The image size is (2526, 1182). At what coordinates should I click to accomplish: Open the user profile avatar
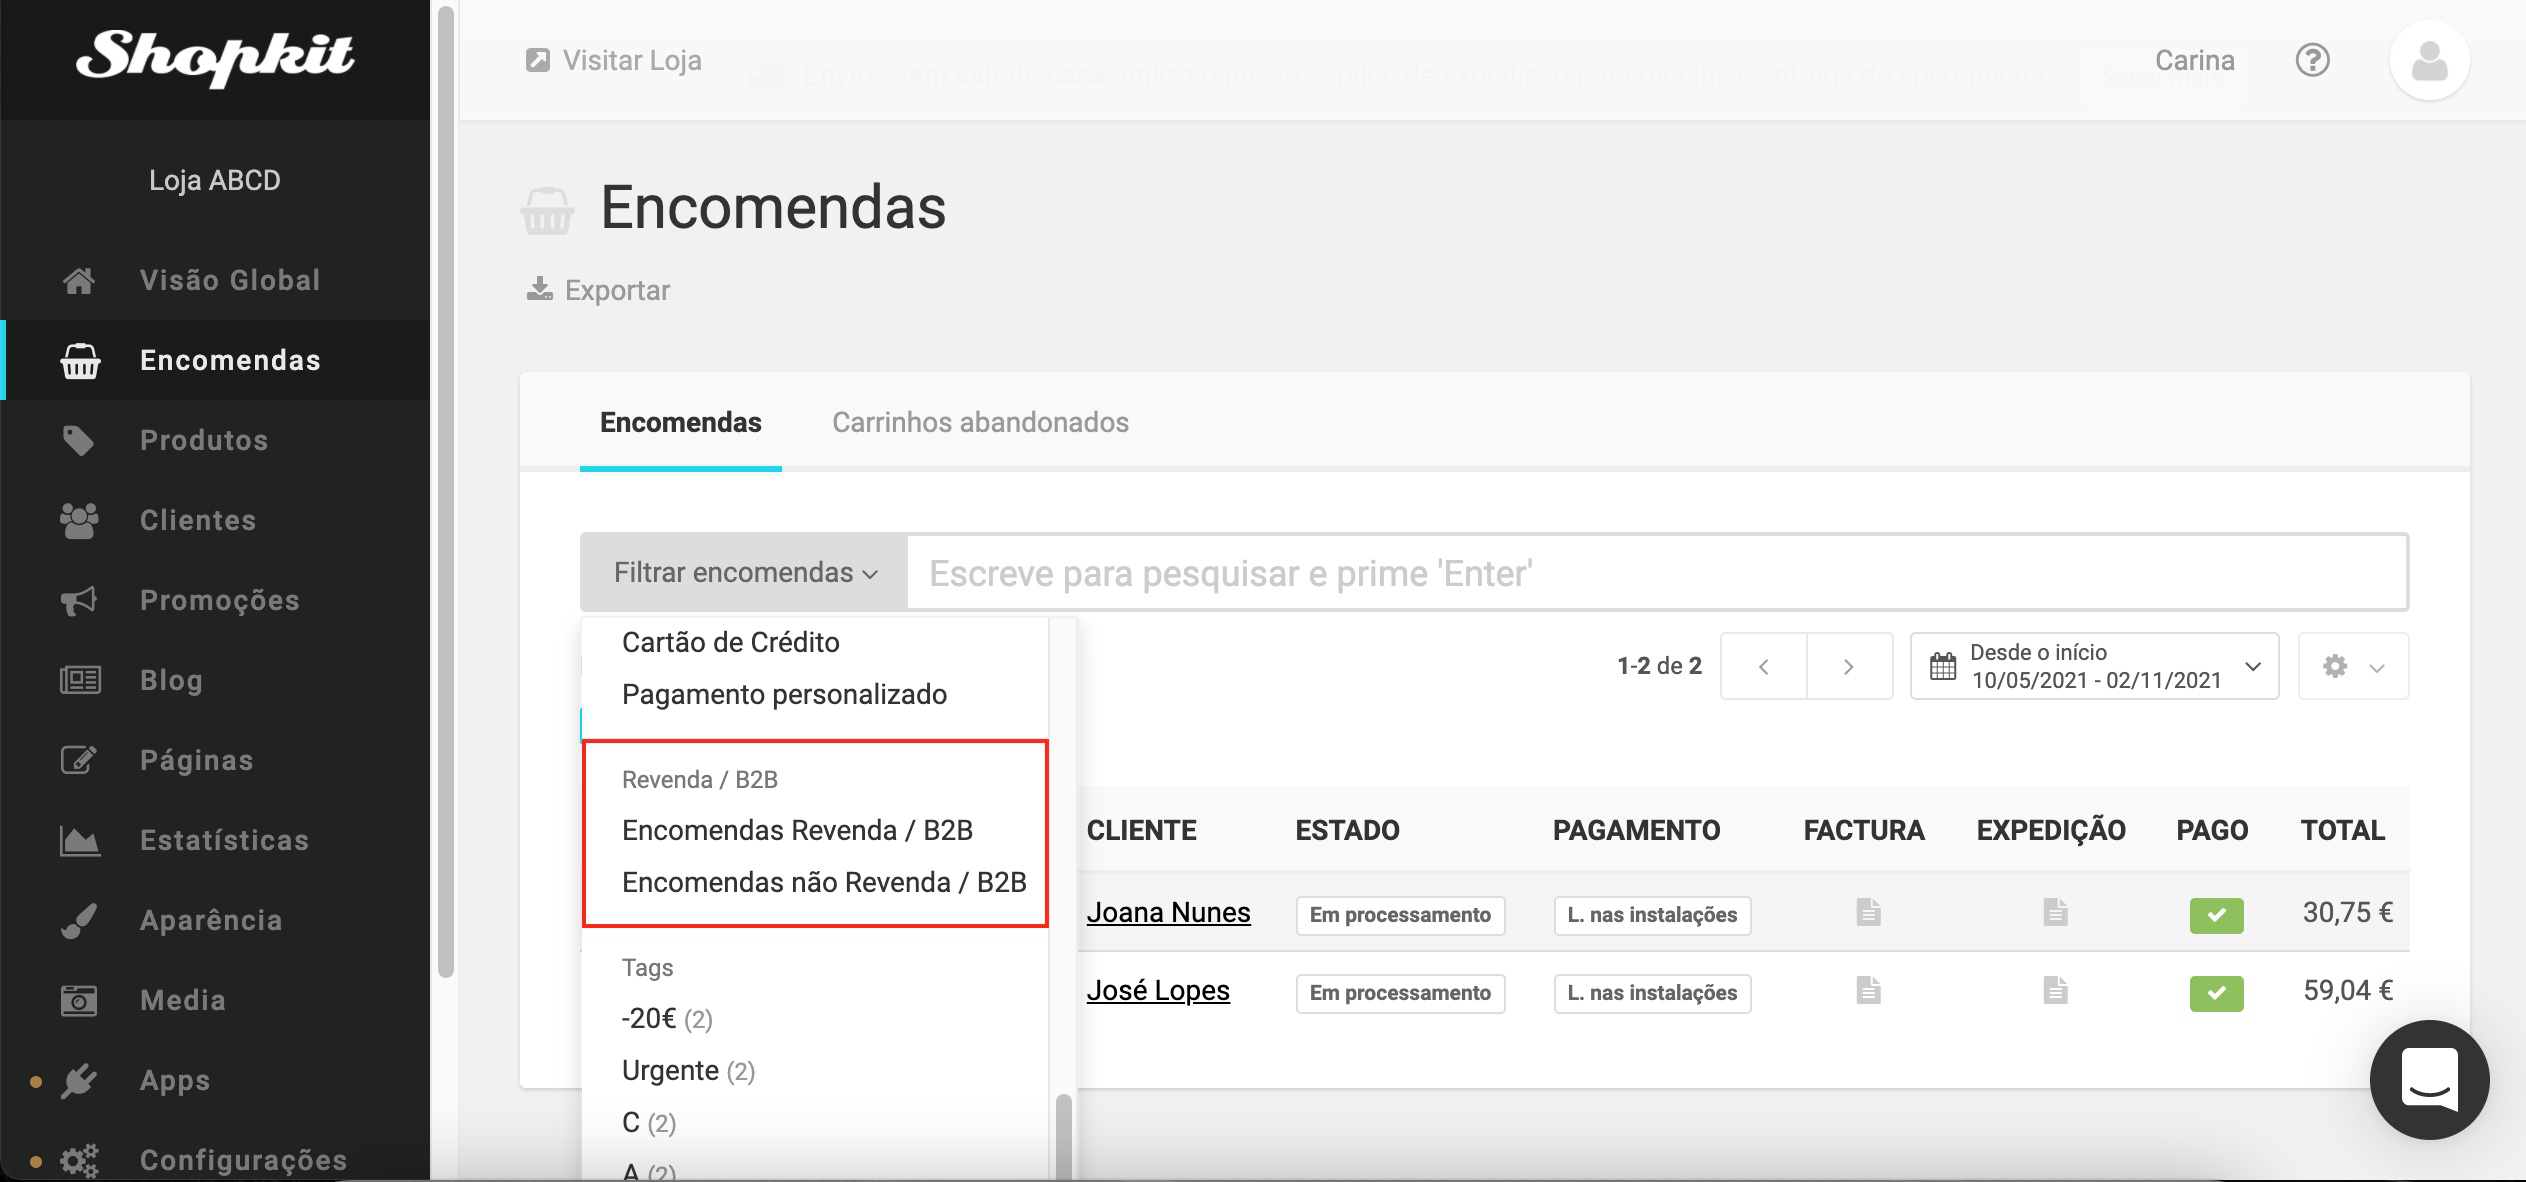click(2429, 60)
